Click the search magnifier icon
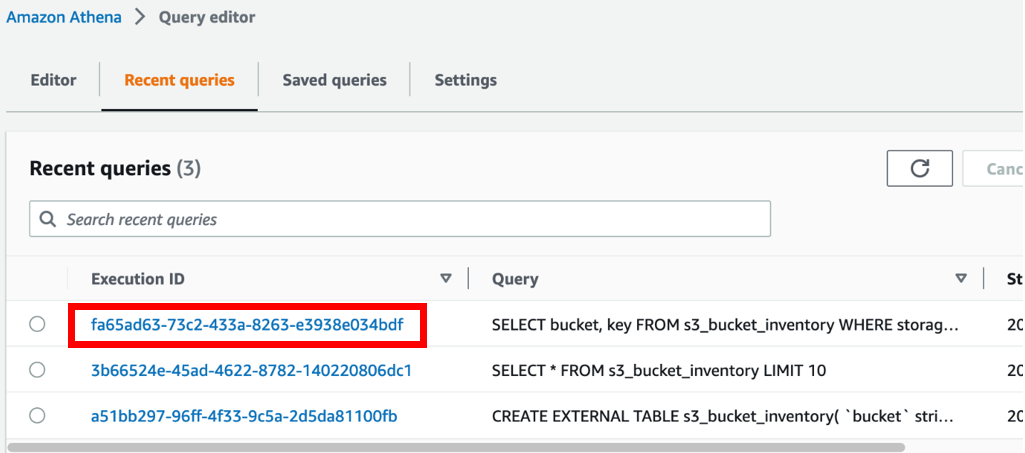This screenshot has width=1025, height=453. point(48,219)
